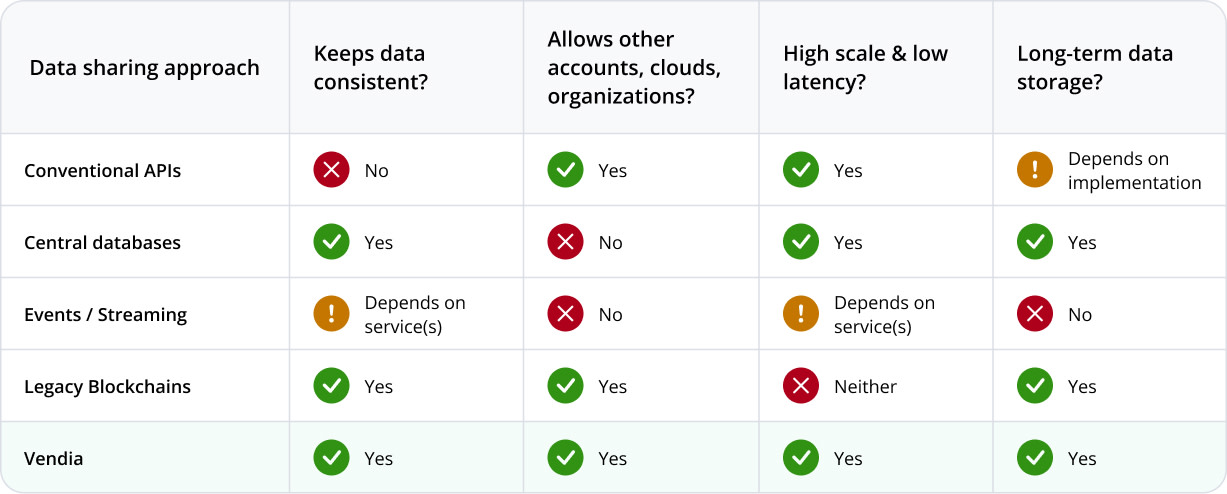Select the Long-term data storage? header
This screenshot has height=494, width=1227.
[x=1095, y=68]
